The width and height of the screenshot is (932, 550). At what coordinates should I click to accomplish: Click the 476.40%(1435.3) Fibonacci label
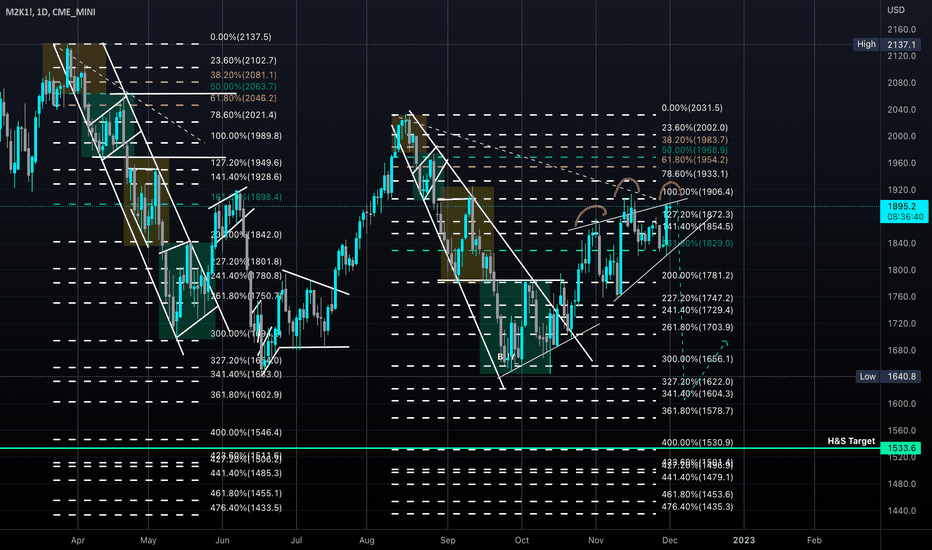[x=697, y=507]
